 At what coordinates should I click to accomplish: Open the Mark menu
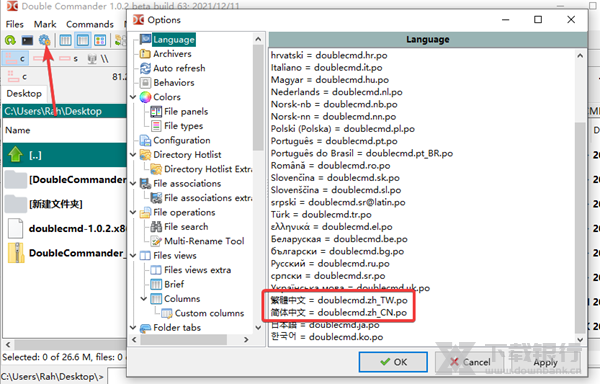pos(45,24)
